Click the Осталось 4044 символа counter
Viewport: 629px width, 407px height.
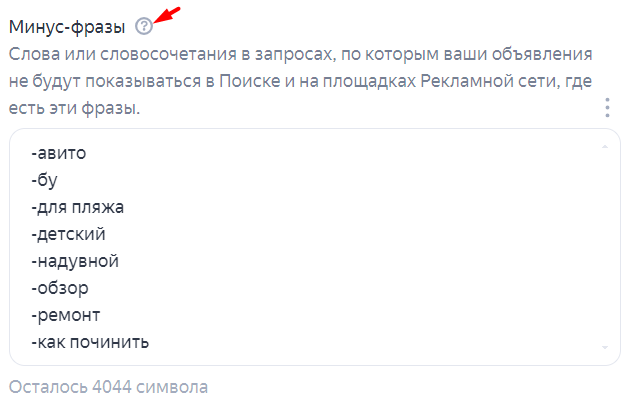point(108,387)
